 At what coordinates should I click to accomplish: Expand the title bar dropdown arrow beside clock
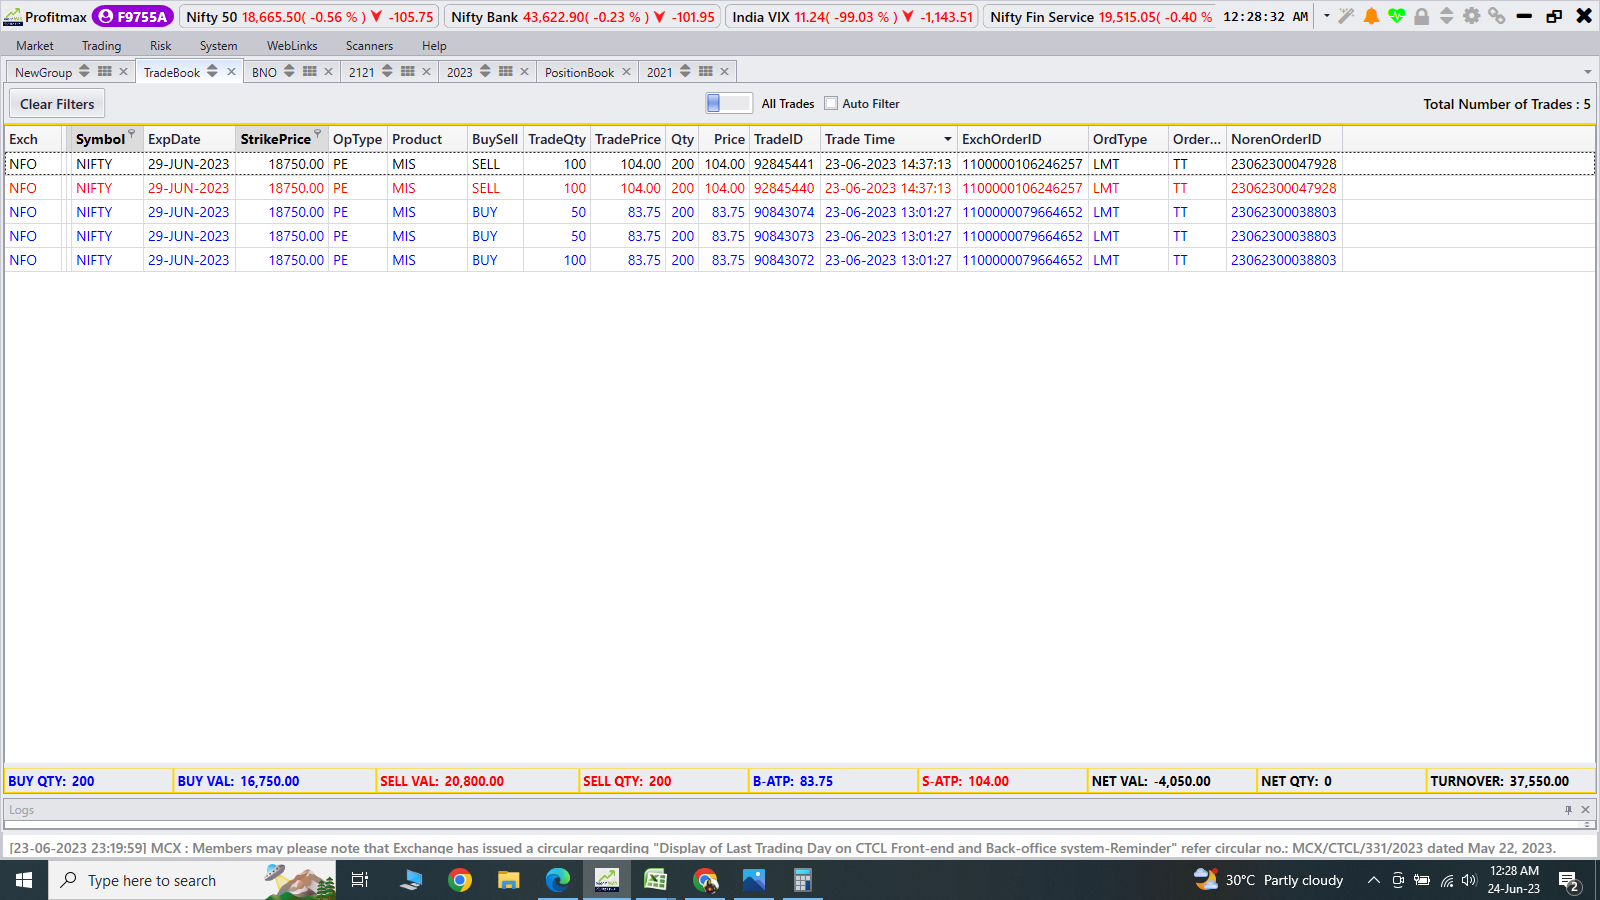click(x=1327, y=16)
